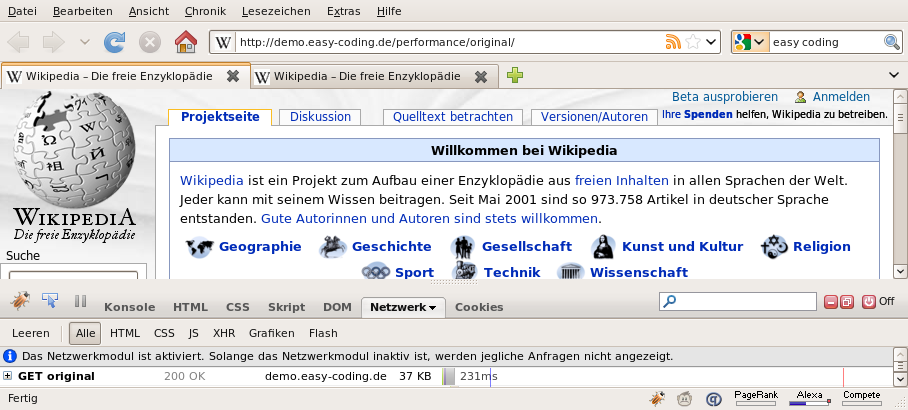This screenshot has width=908, height=410.
Task: Switch to the Firebug Konsole tab
Action: [x=130, y=307]
